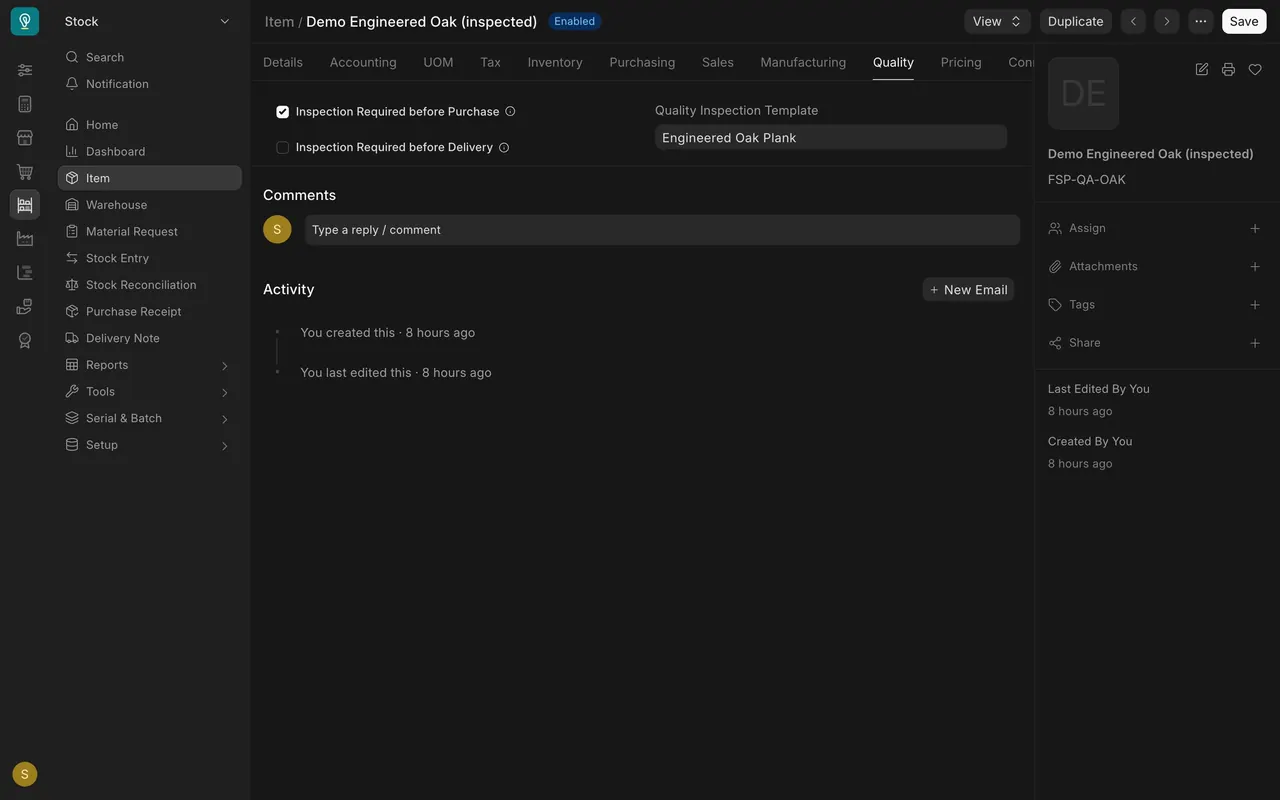This screenshot has height=800, width=1280.
Task: Add an attachment with the plus icon
Action: pos(1255,267)
